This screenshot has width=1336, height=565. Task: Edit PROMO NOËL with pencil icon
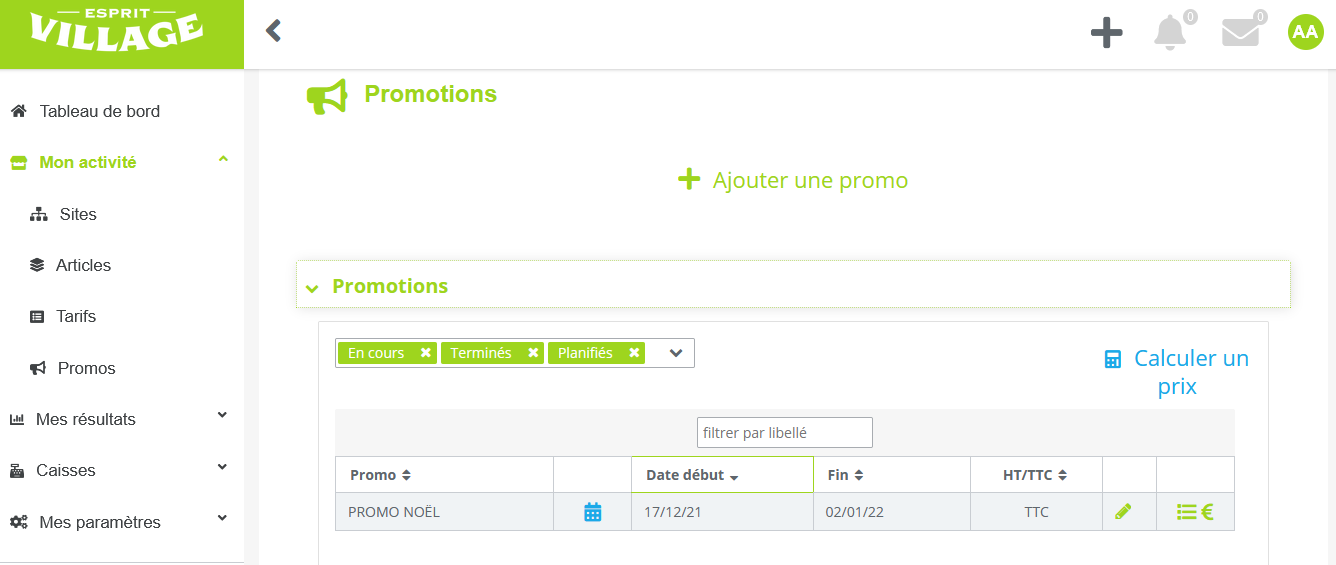click(1123, 512)
